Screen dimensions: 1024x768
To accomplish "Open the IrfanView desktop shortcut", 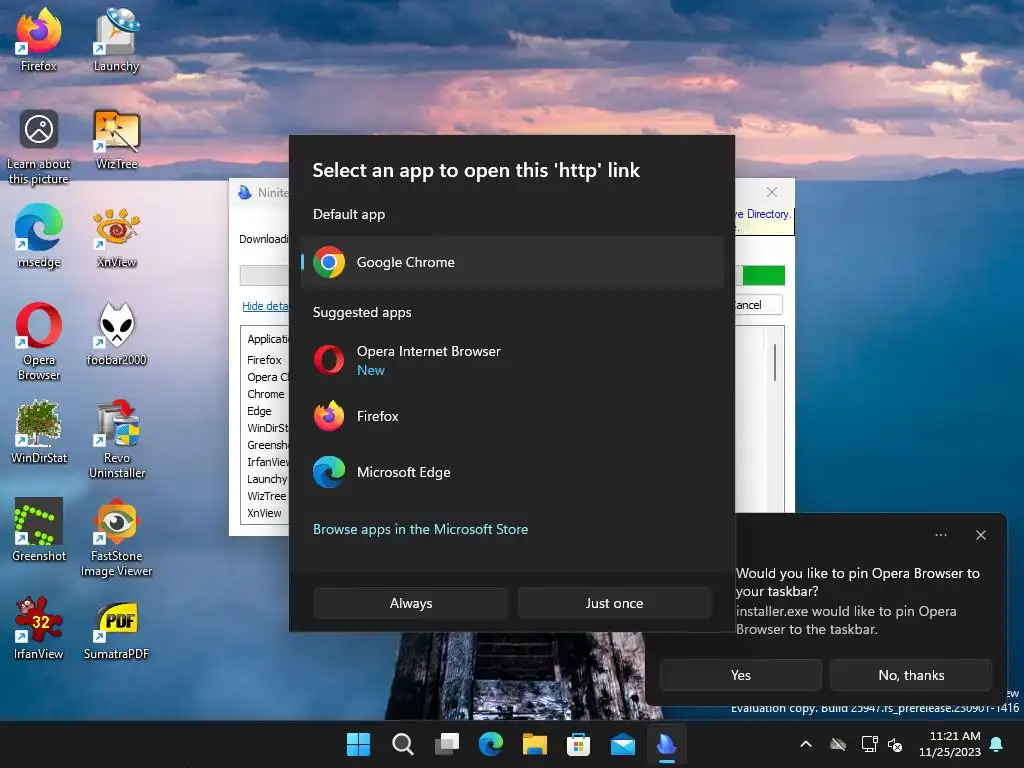I will [39, 628].
